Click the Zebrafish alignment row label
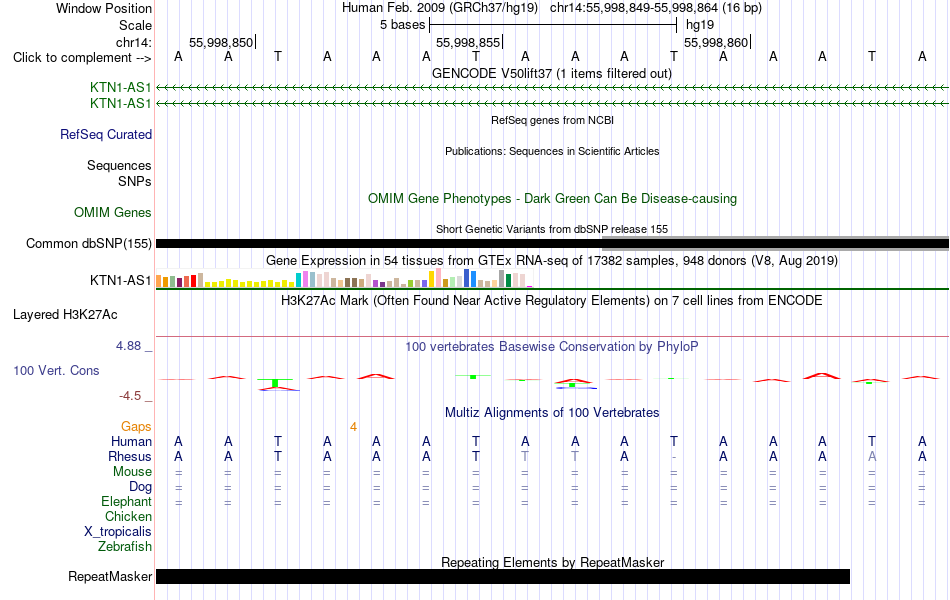Image resolution: width=950 pixels, height=600 pixels. pos(125,547)
